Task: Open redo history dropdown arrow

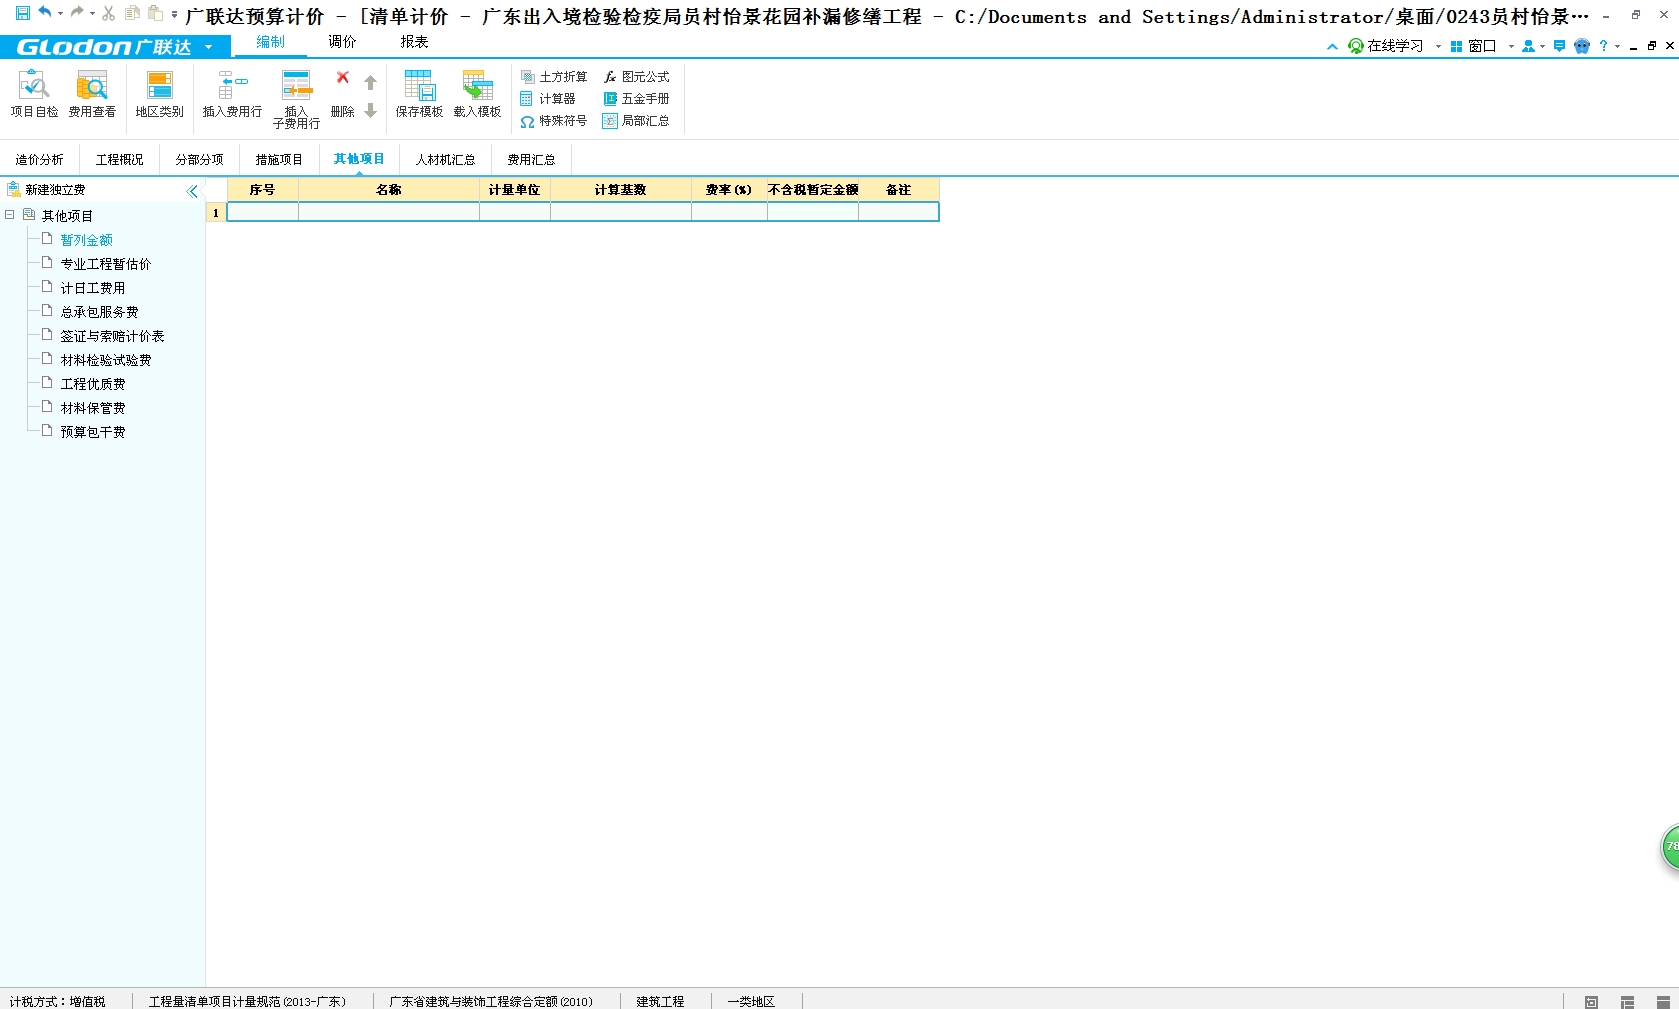Action: (x=92, y=14)
